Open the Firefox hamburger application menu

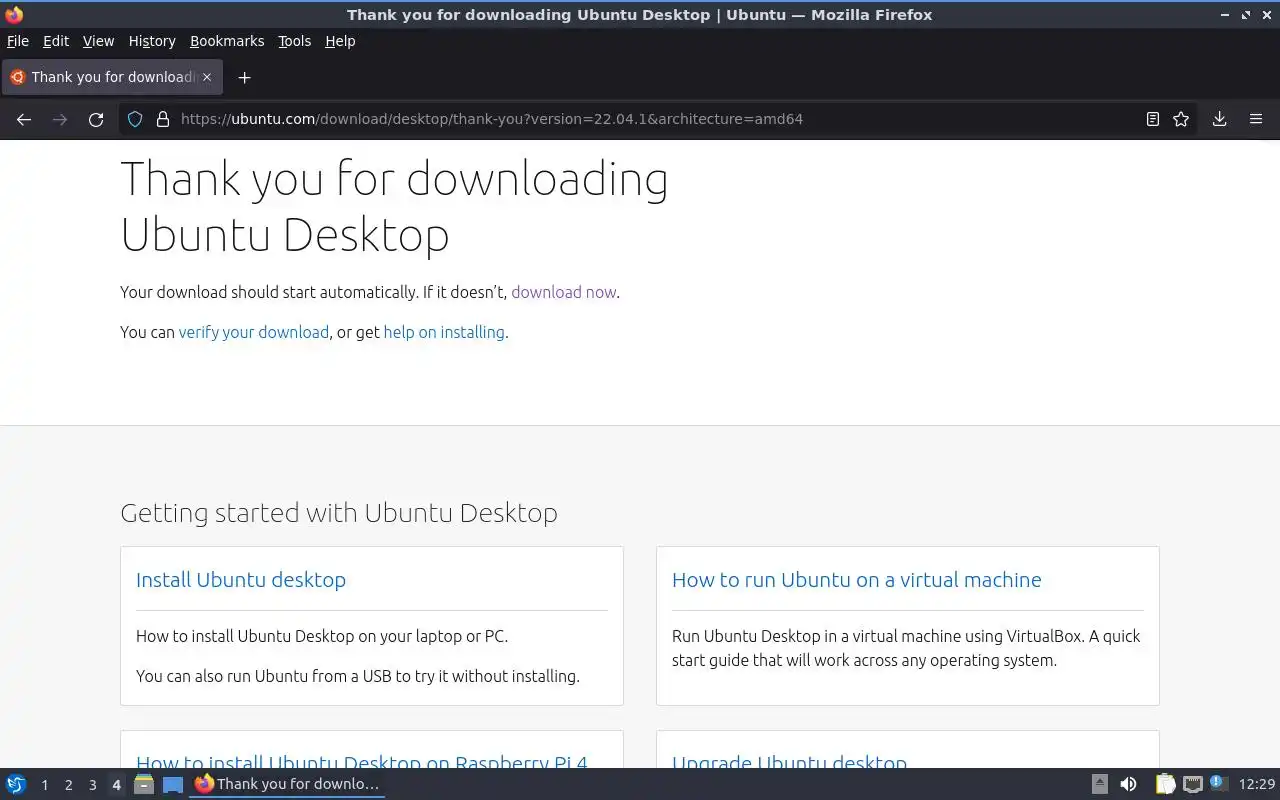tap(1256, 119)
